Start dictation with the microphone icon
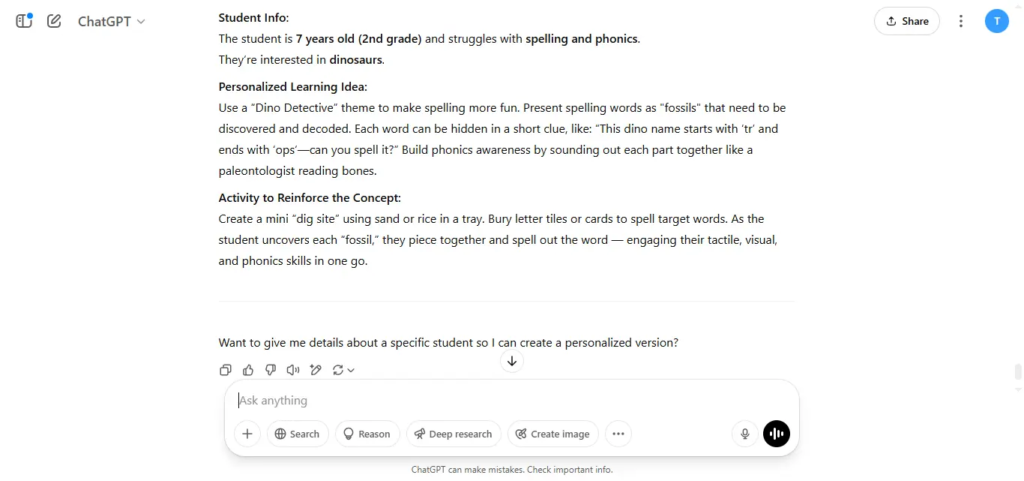Screen dimensions: 1024x481 coord(744,434)
